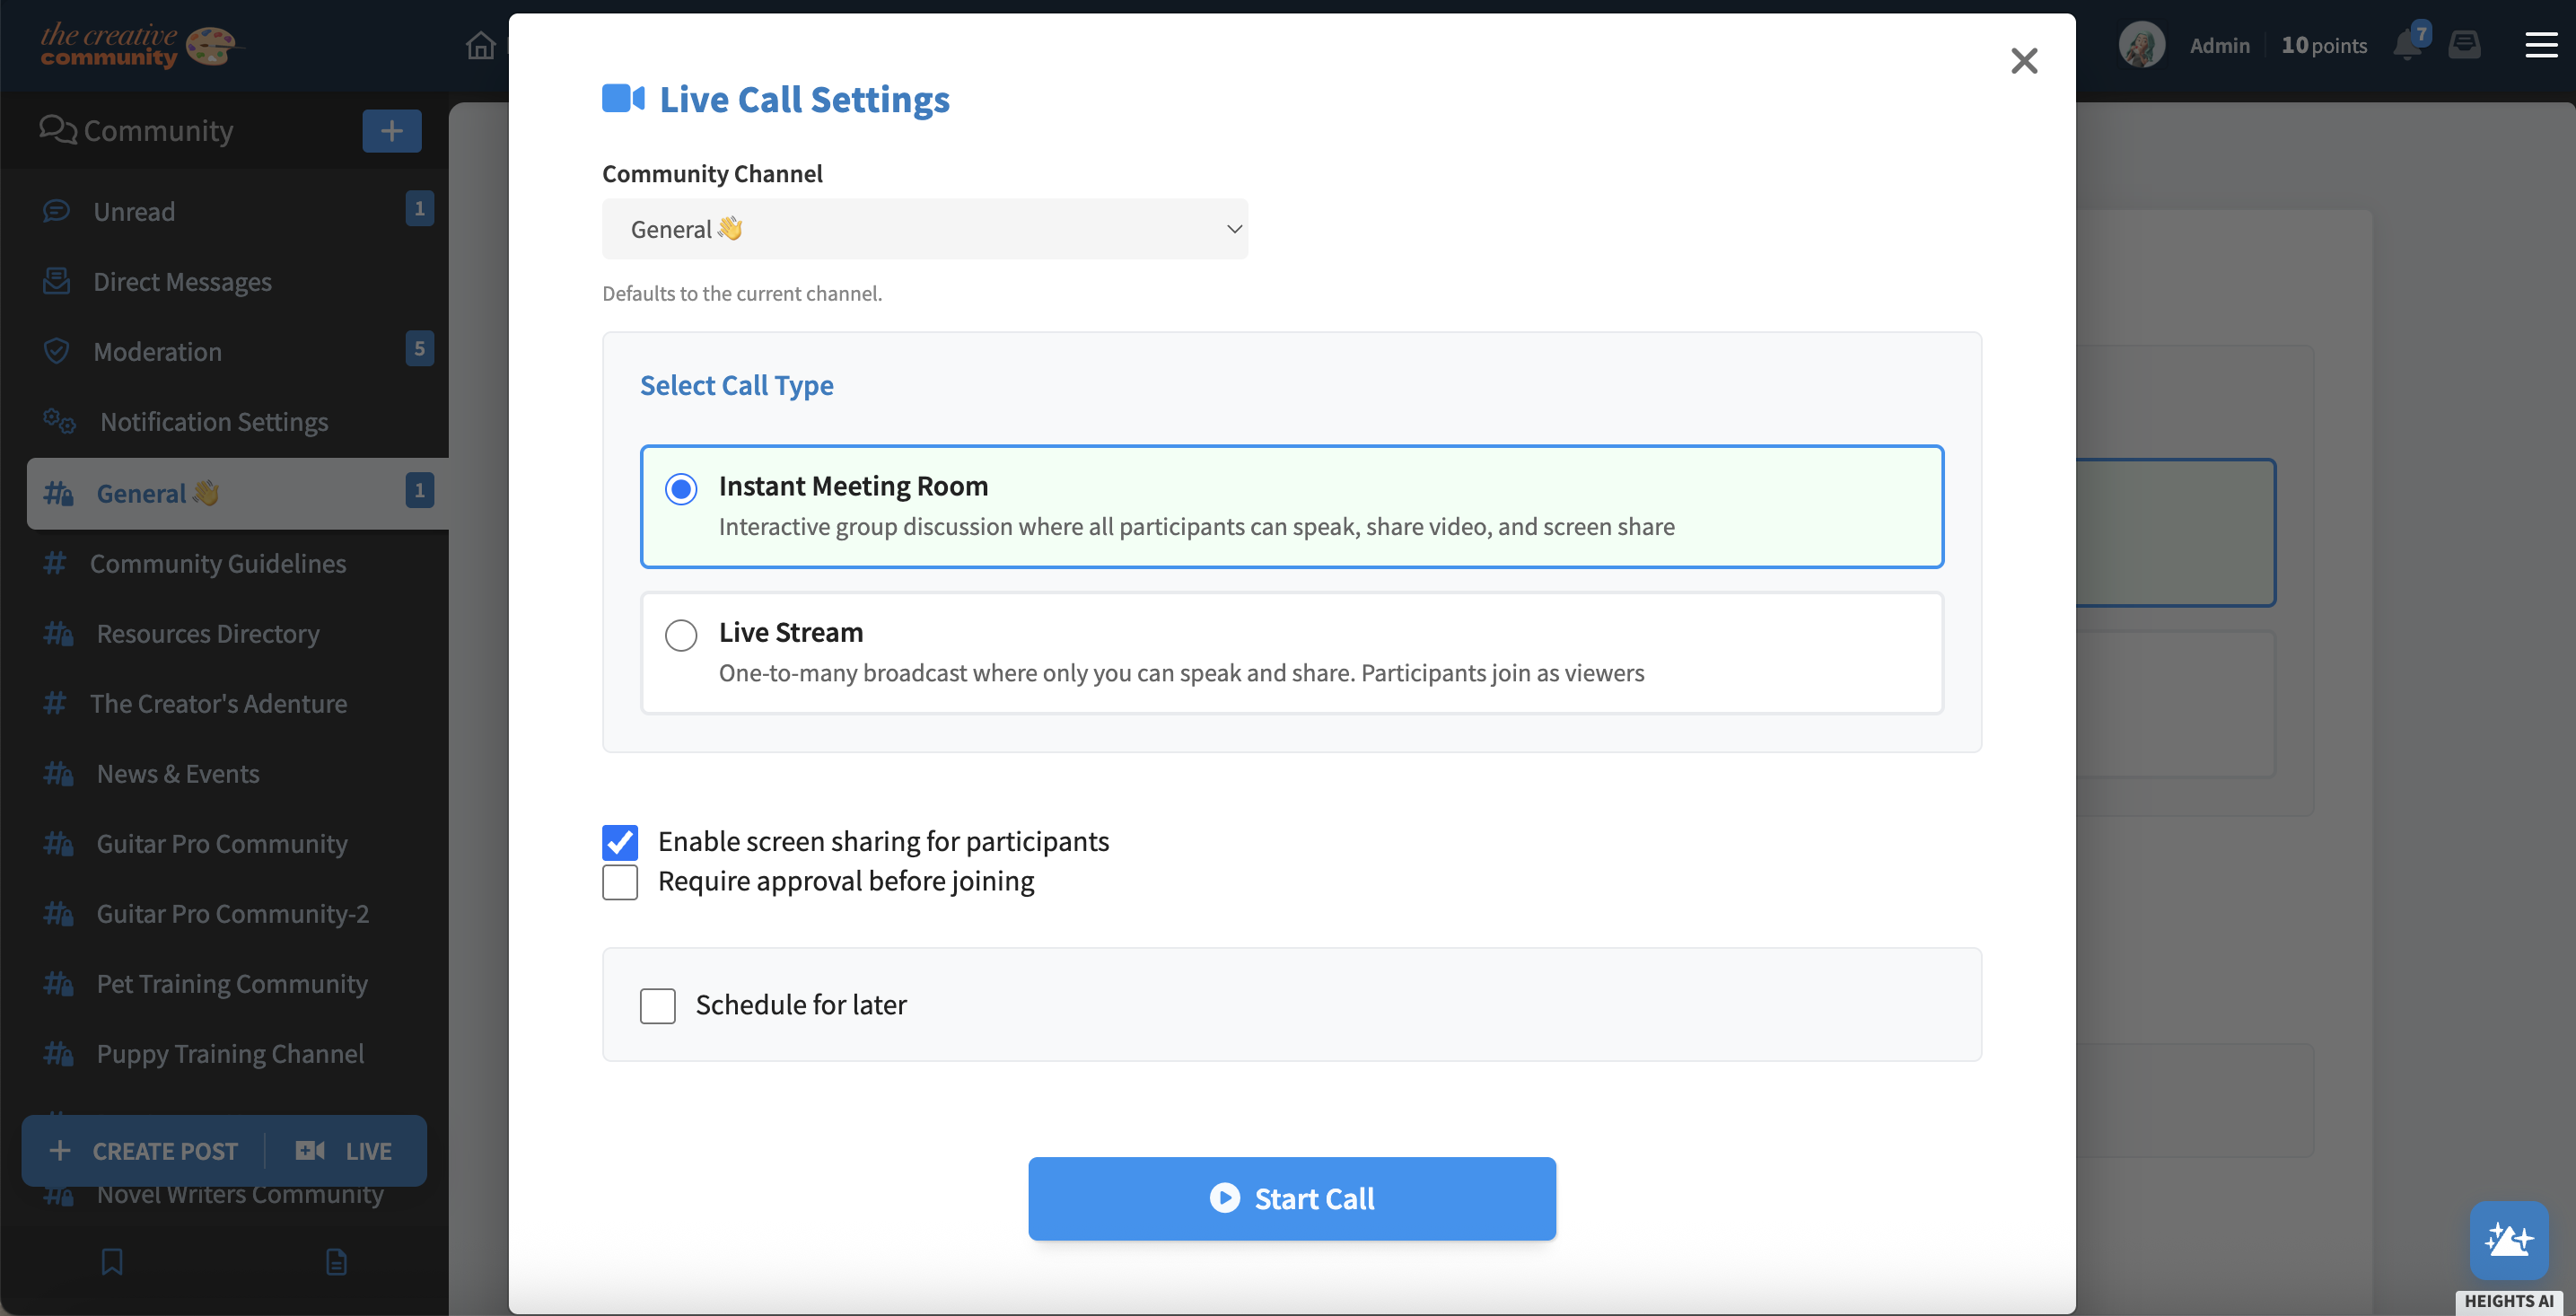This screenshot has width=2576, height=1316.
Task: Click the home icon in top bar
Action: coord(481,45)
